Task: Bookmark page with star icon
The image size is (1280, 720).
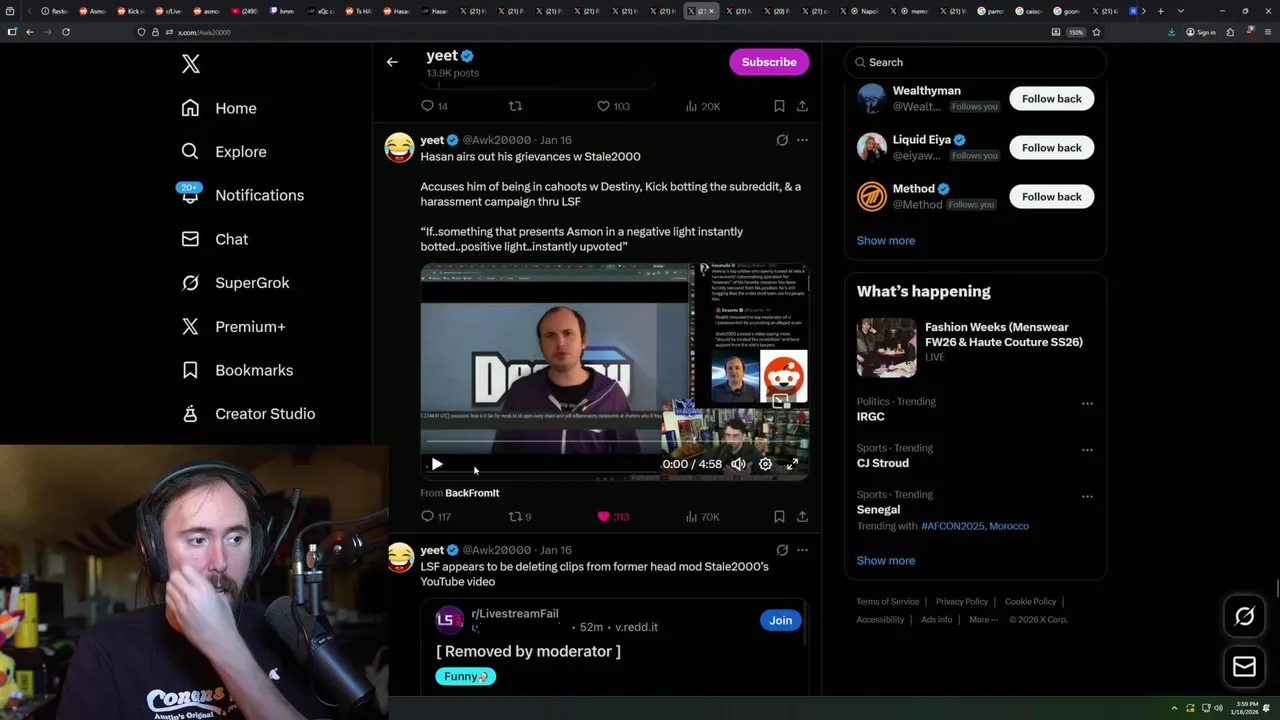Action: pos(1096,32)
